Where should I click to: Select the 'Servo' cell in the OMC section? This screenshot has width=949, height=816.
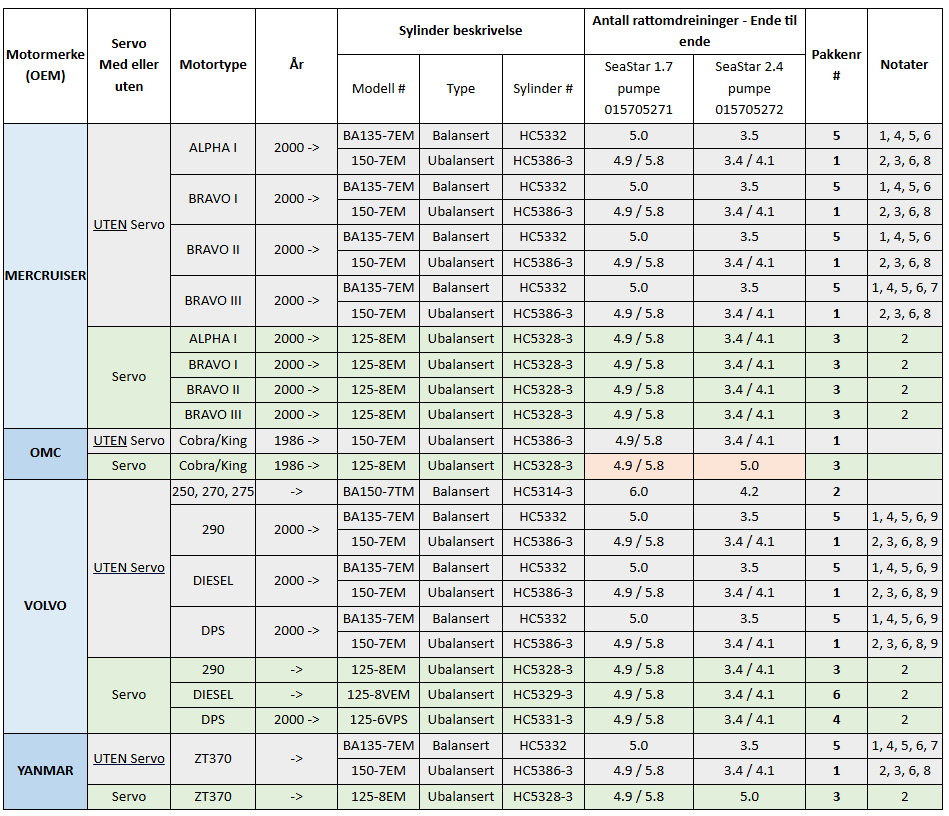tap(129, 466)
